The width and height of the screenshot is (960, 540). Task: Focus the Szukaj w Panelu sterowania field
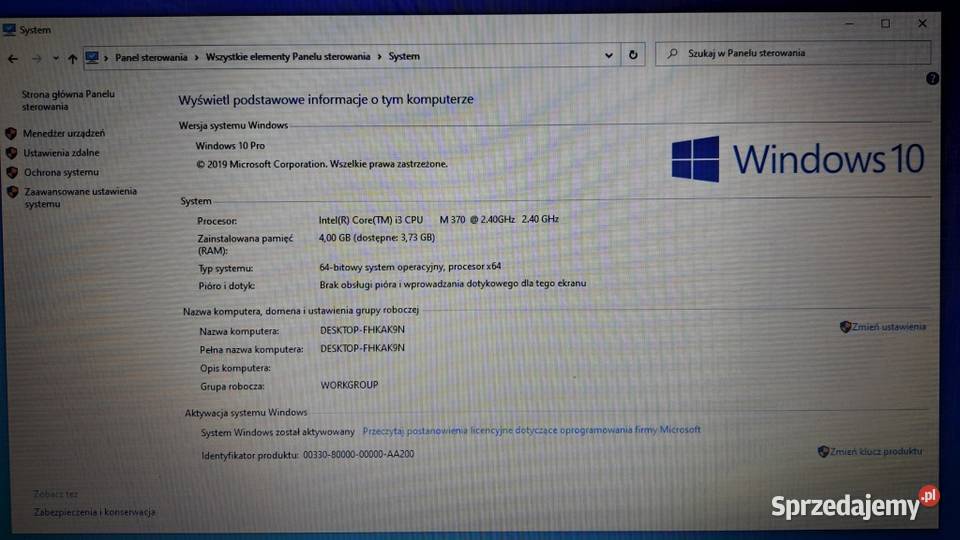point(793,53)
